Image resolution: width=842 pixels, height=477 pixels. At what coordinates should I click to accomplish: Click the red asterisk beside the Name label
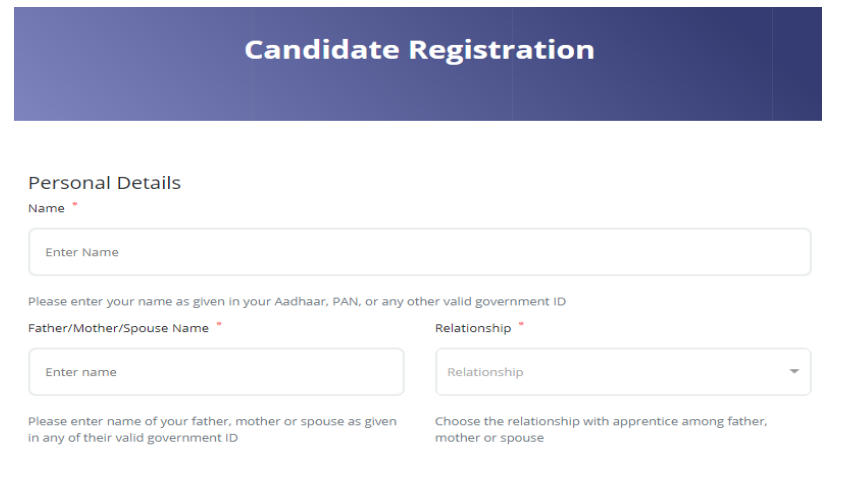(74, 207)
